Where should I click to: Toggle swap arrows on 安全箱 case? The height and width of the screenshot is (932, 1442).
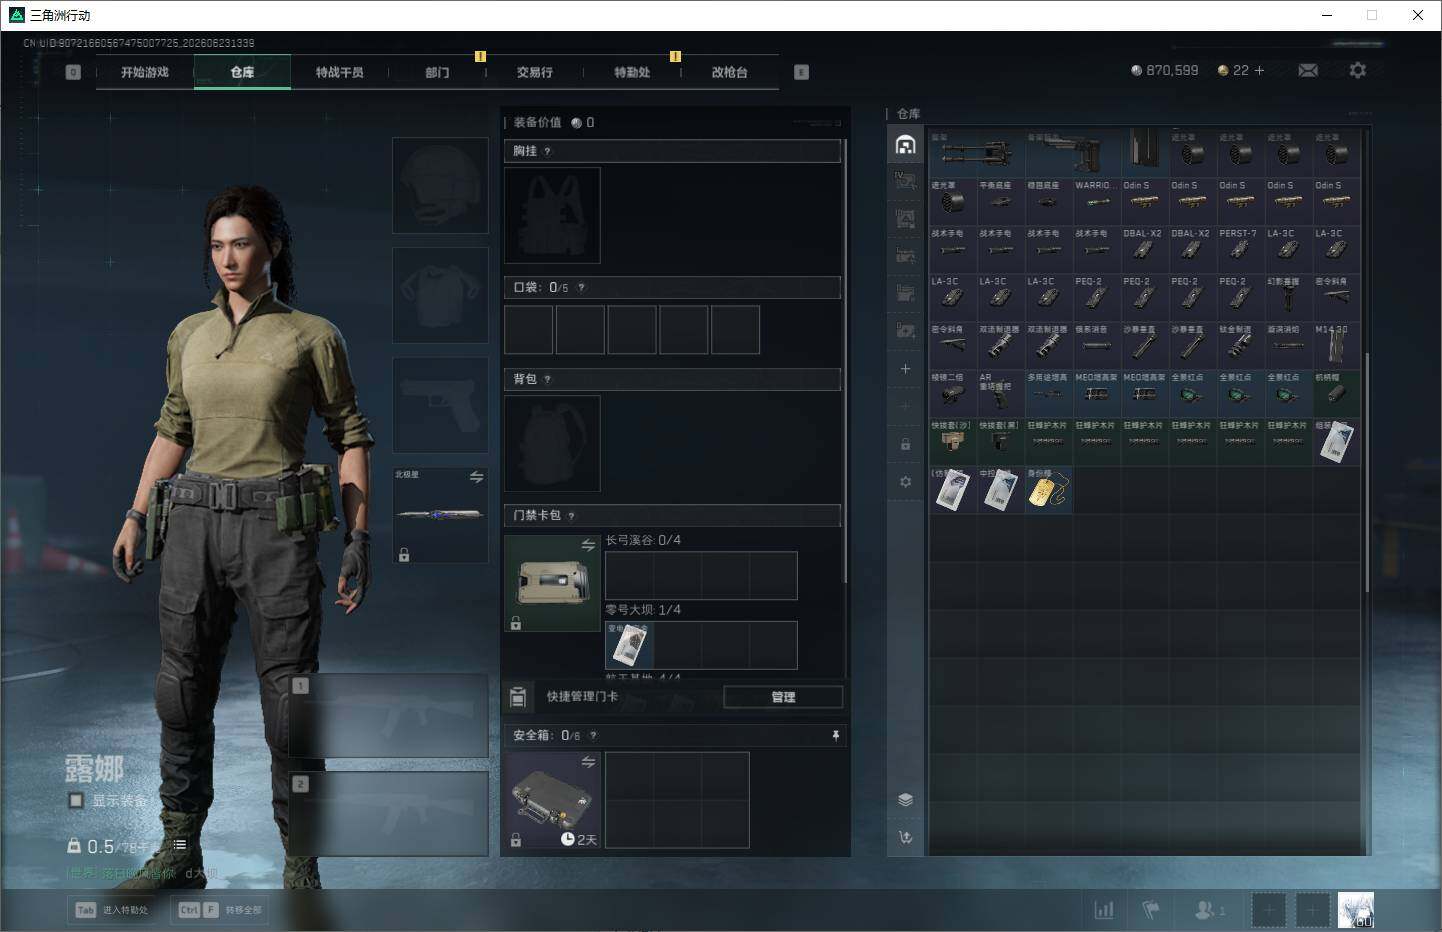pos(588,762)
